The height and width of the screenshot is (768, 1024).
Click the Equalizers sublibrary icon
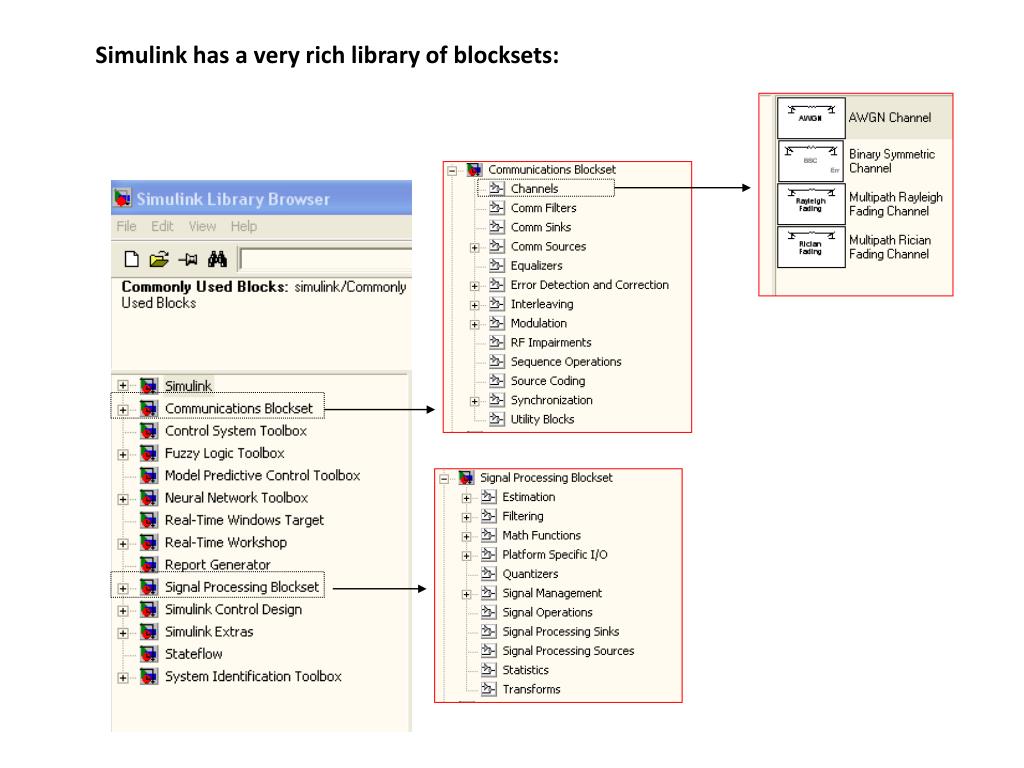pyautogui.click(x=497, y=265)
